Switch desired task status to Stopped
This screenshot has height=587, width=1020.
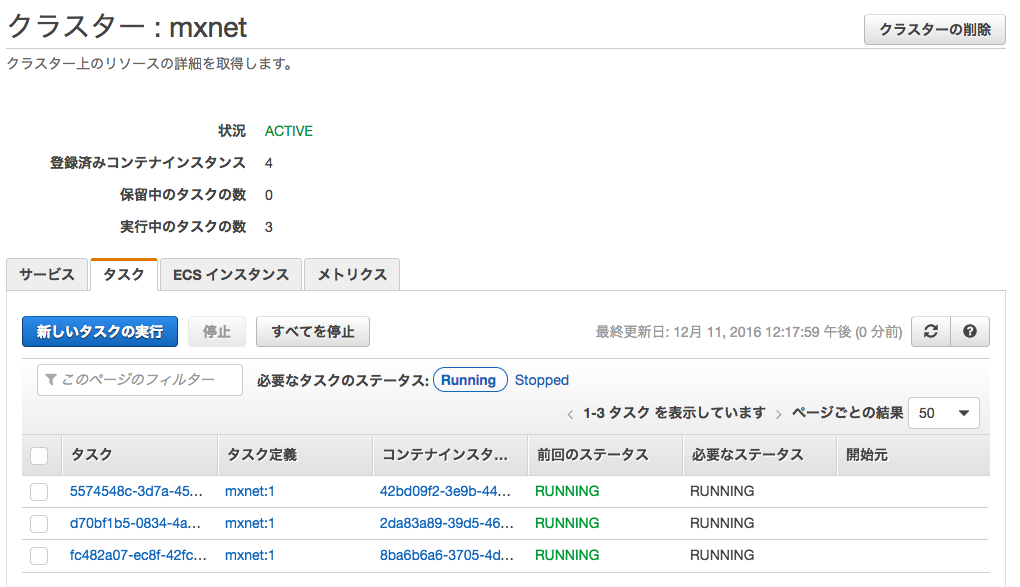(541, 380)
